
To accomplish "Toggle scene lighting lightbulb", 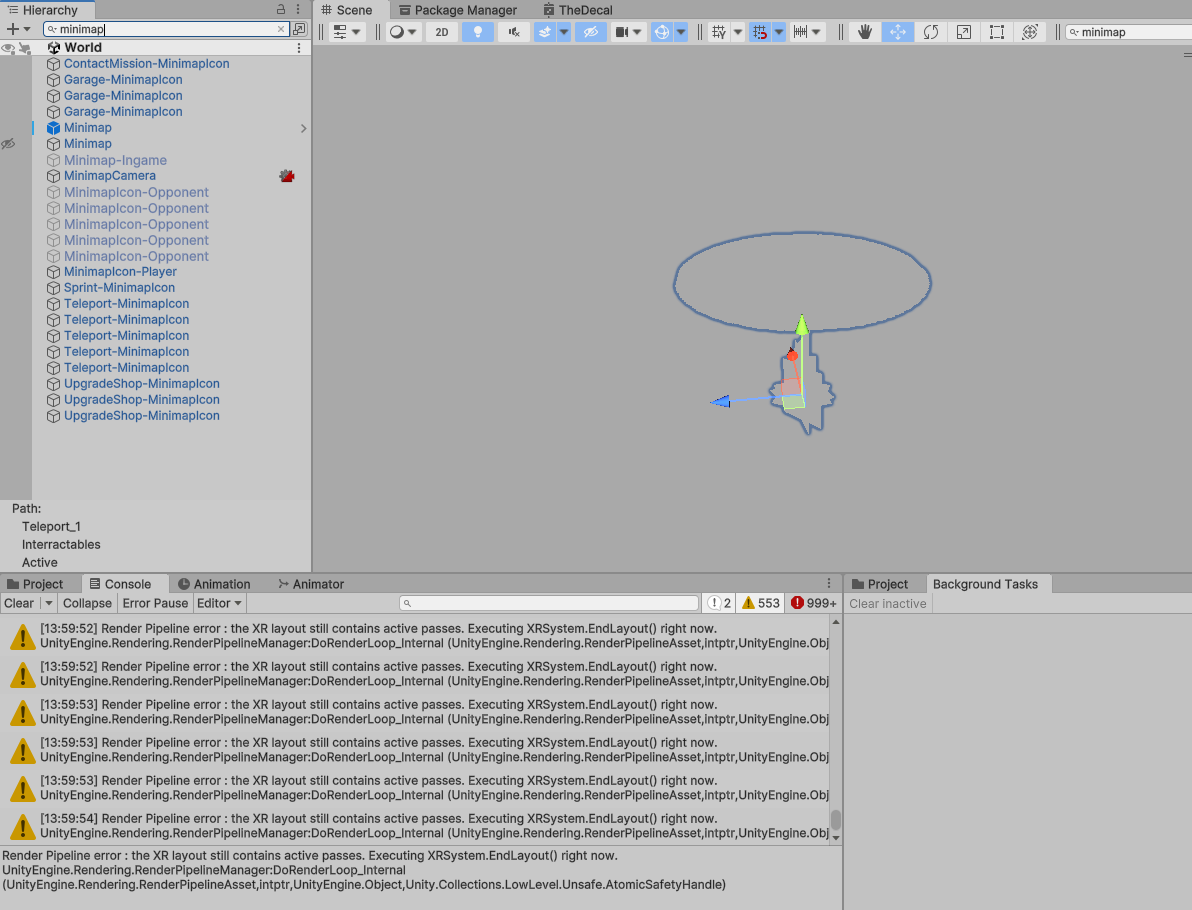I will (477, 31).
